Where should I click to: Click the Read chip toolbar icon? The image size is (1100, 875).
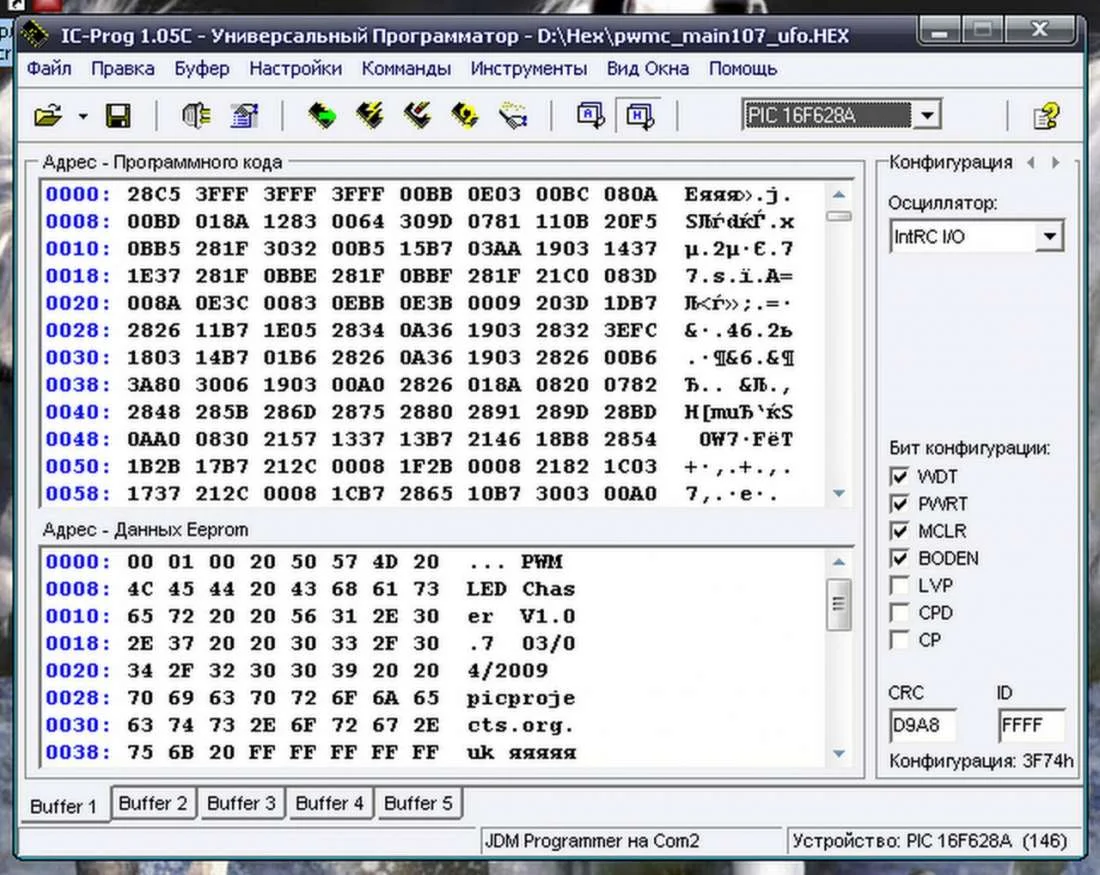coord(321,116)
